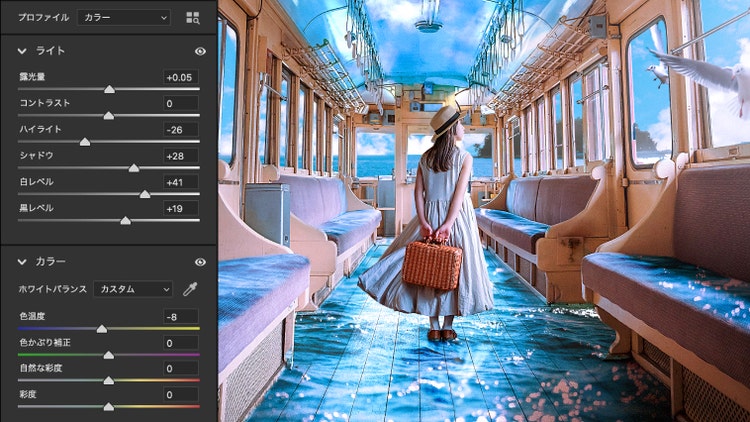Image resolution: width=750 pixels, height=422 pixels.
Task: Click the ホワイトバランス label
Action: (x=53, y=289)
